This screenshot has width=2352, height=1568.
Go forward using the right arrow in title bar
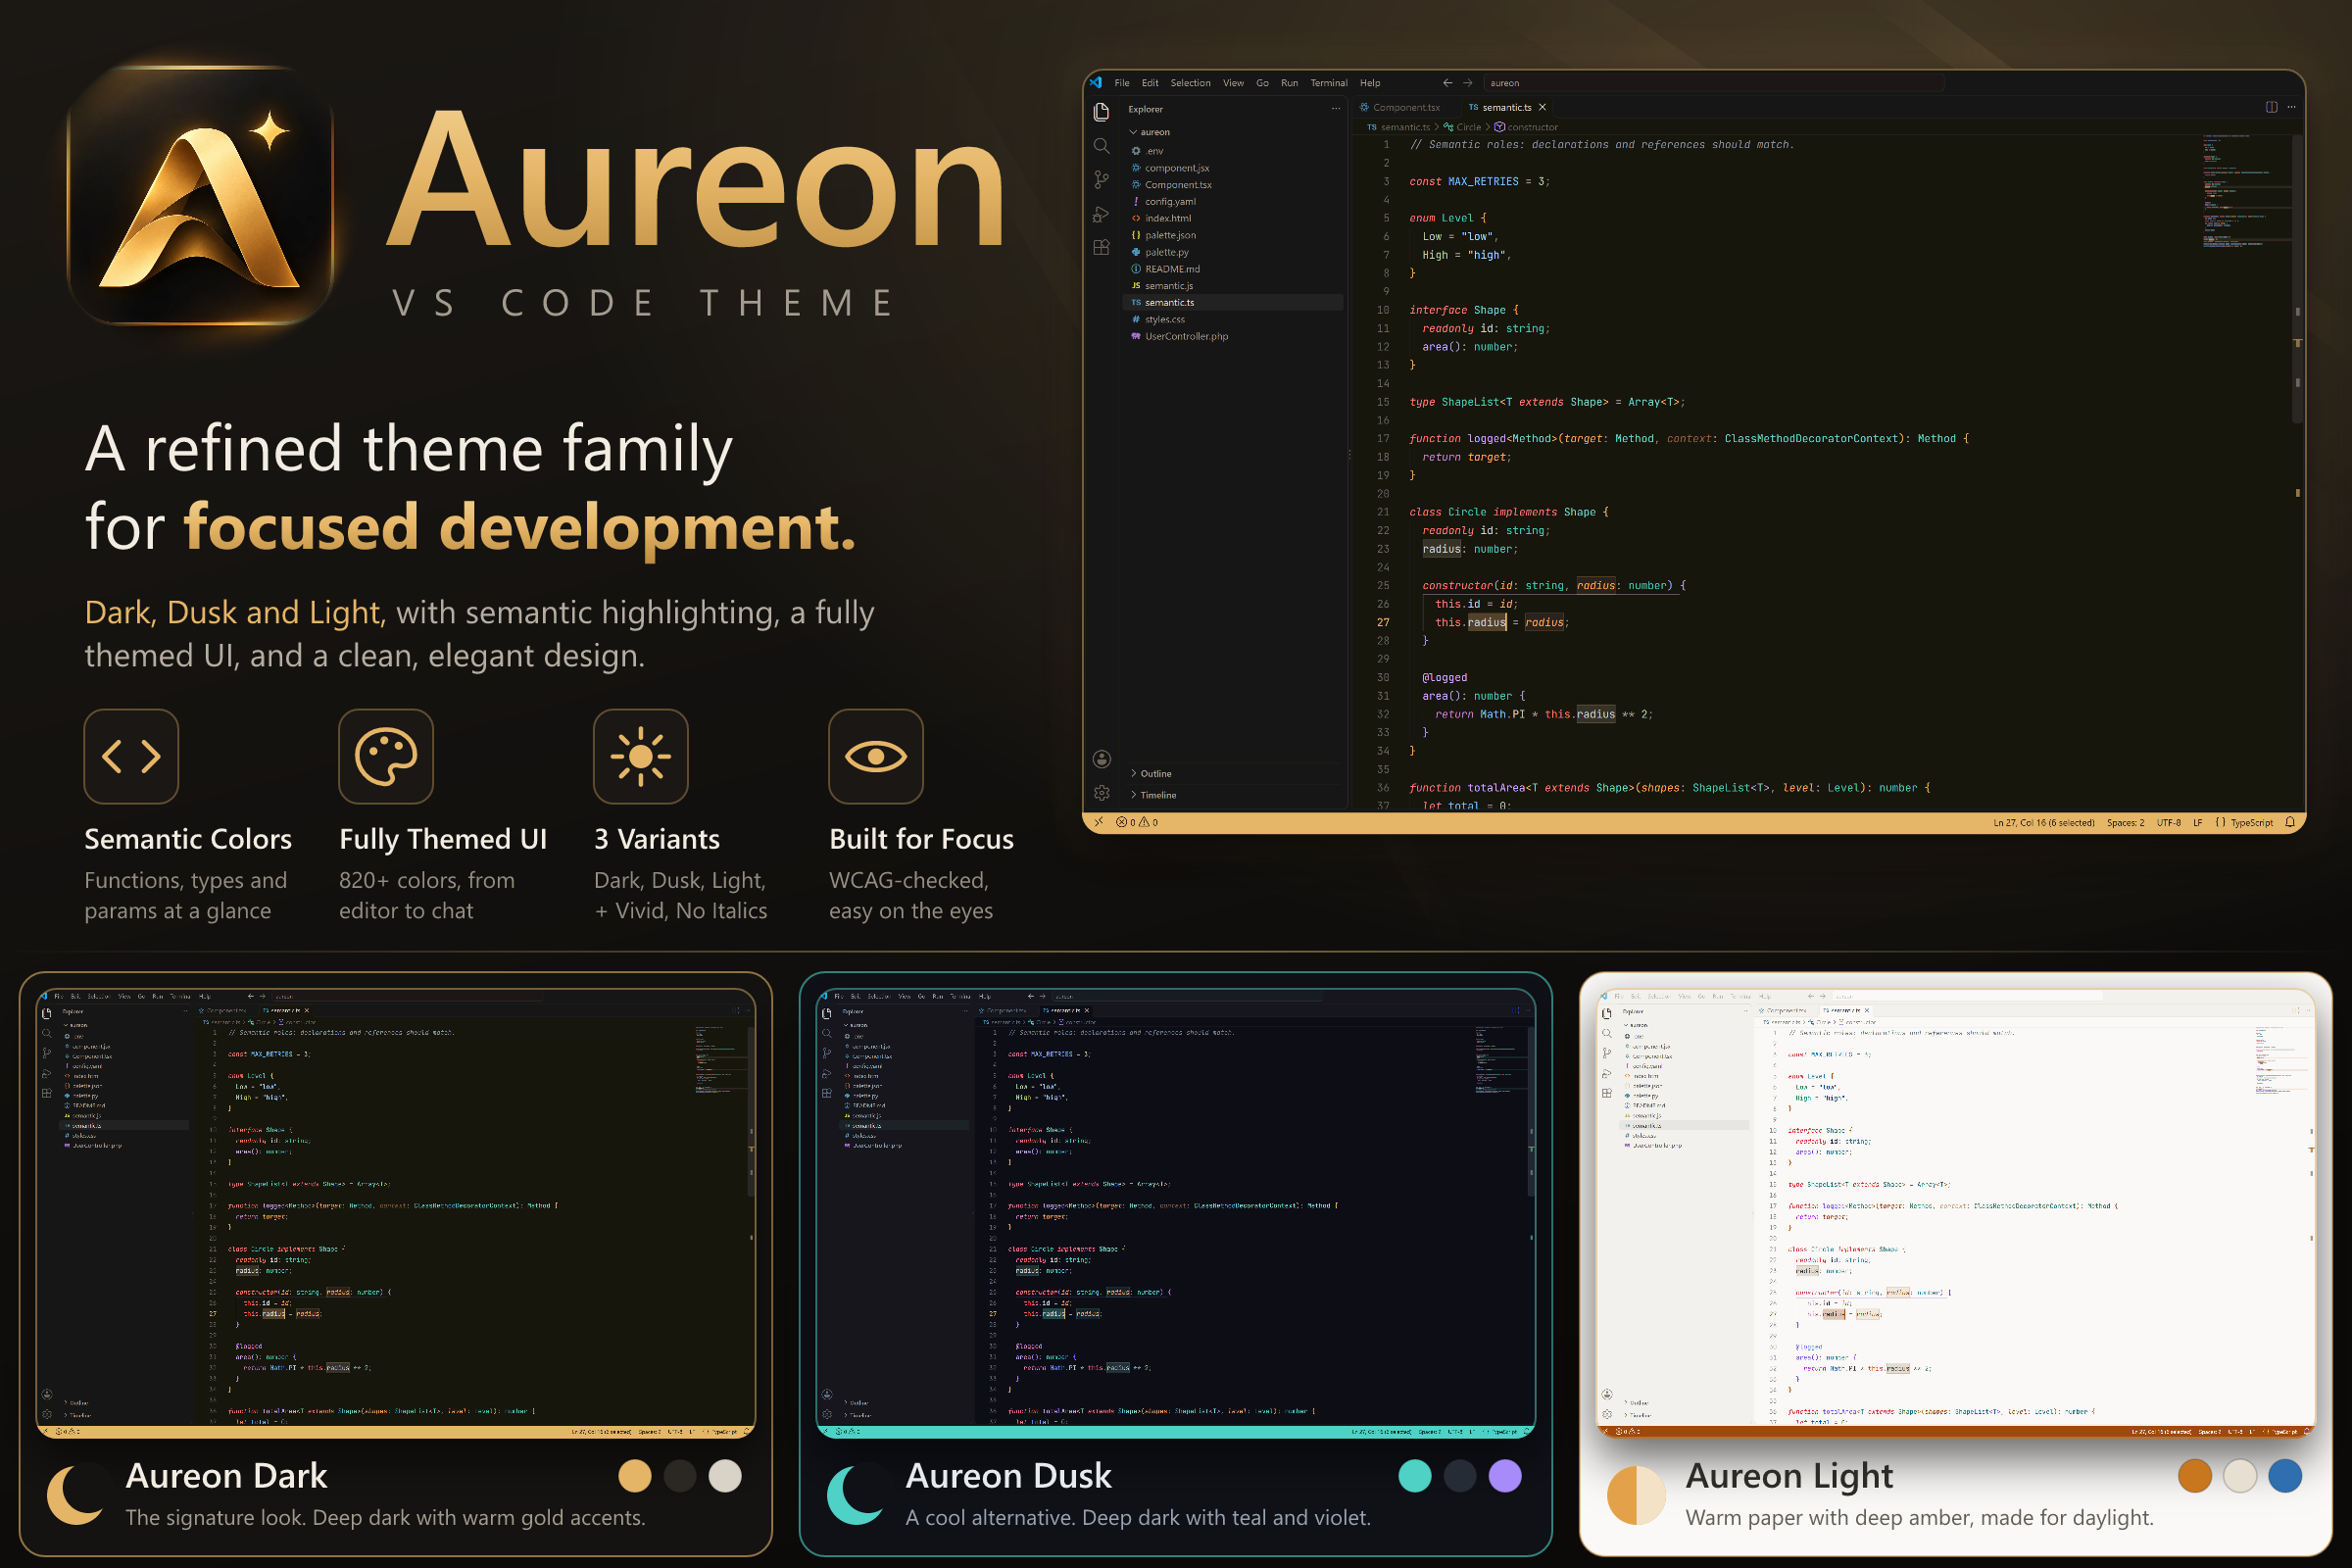tap(1467, 83)
